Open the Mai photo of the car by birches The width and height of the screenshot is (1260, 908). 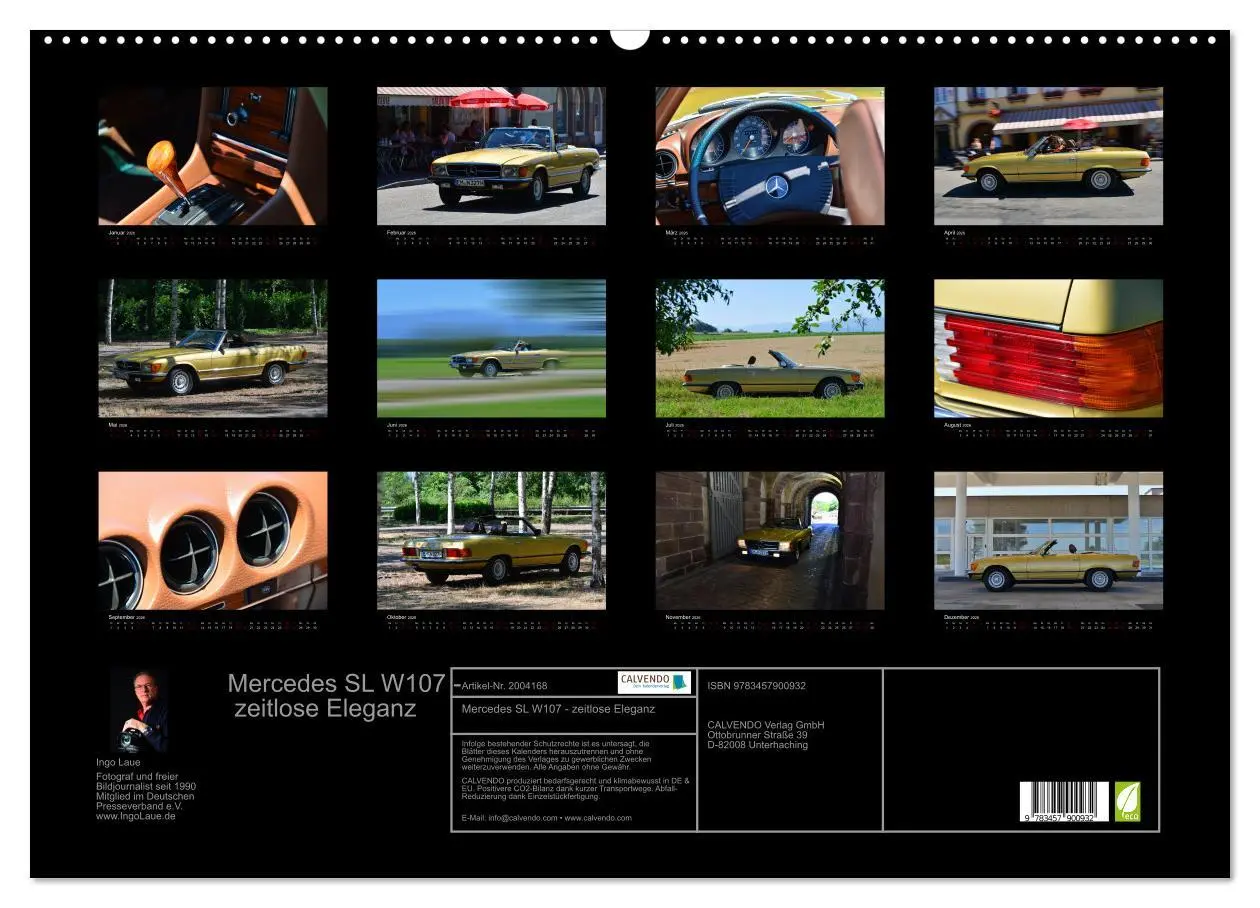(213, 348)
